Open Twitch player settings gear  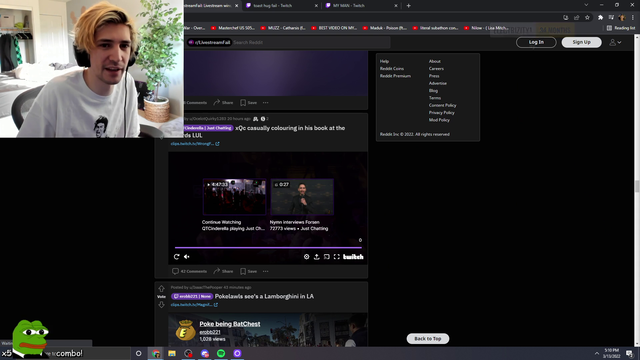[x=306, y=257]
